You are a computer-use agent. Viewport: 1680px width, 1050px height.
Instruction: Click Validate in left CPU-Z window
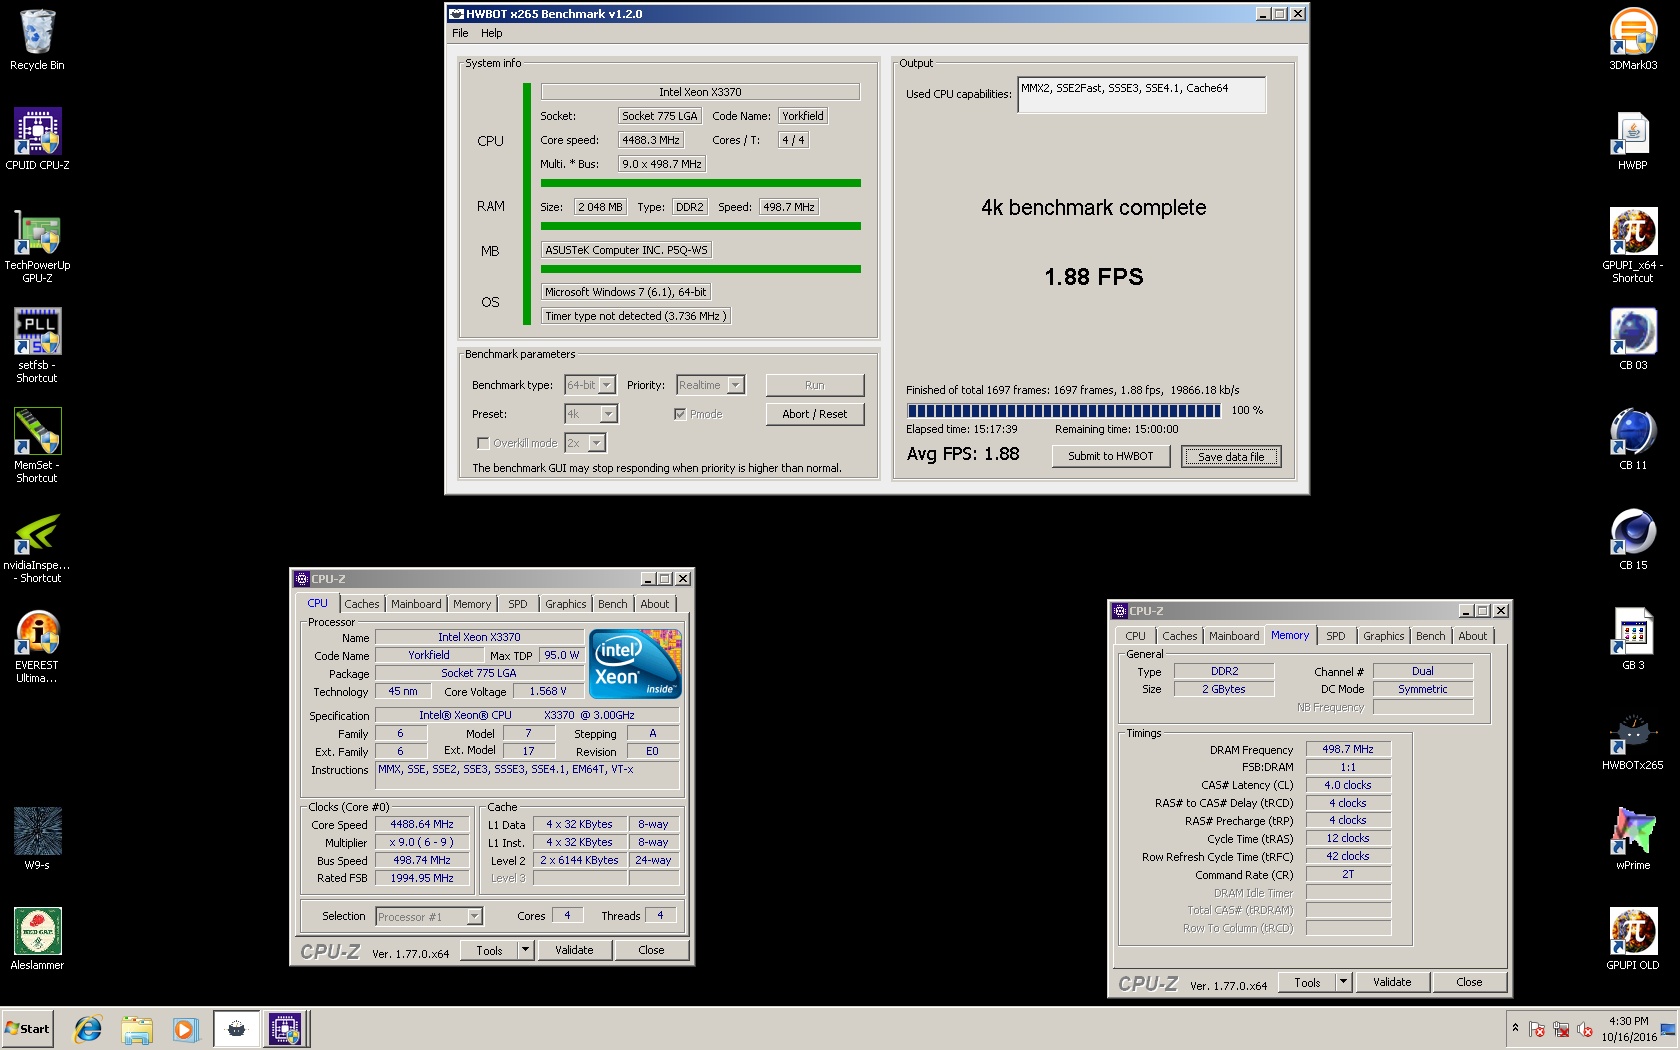pos(574,950)
